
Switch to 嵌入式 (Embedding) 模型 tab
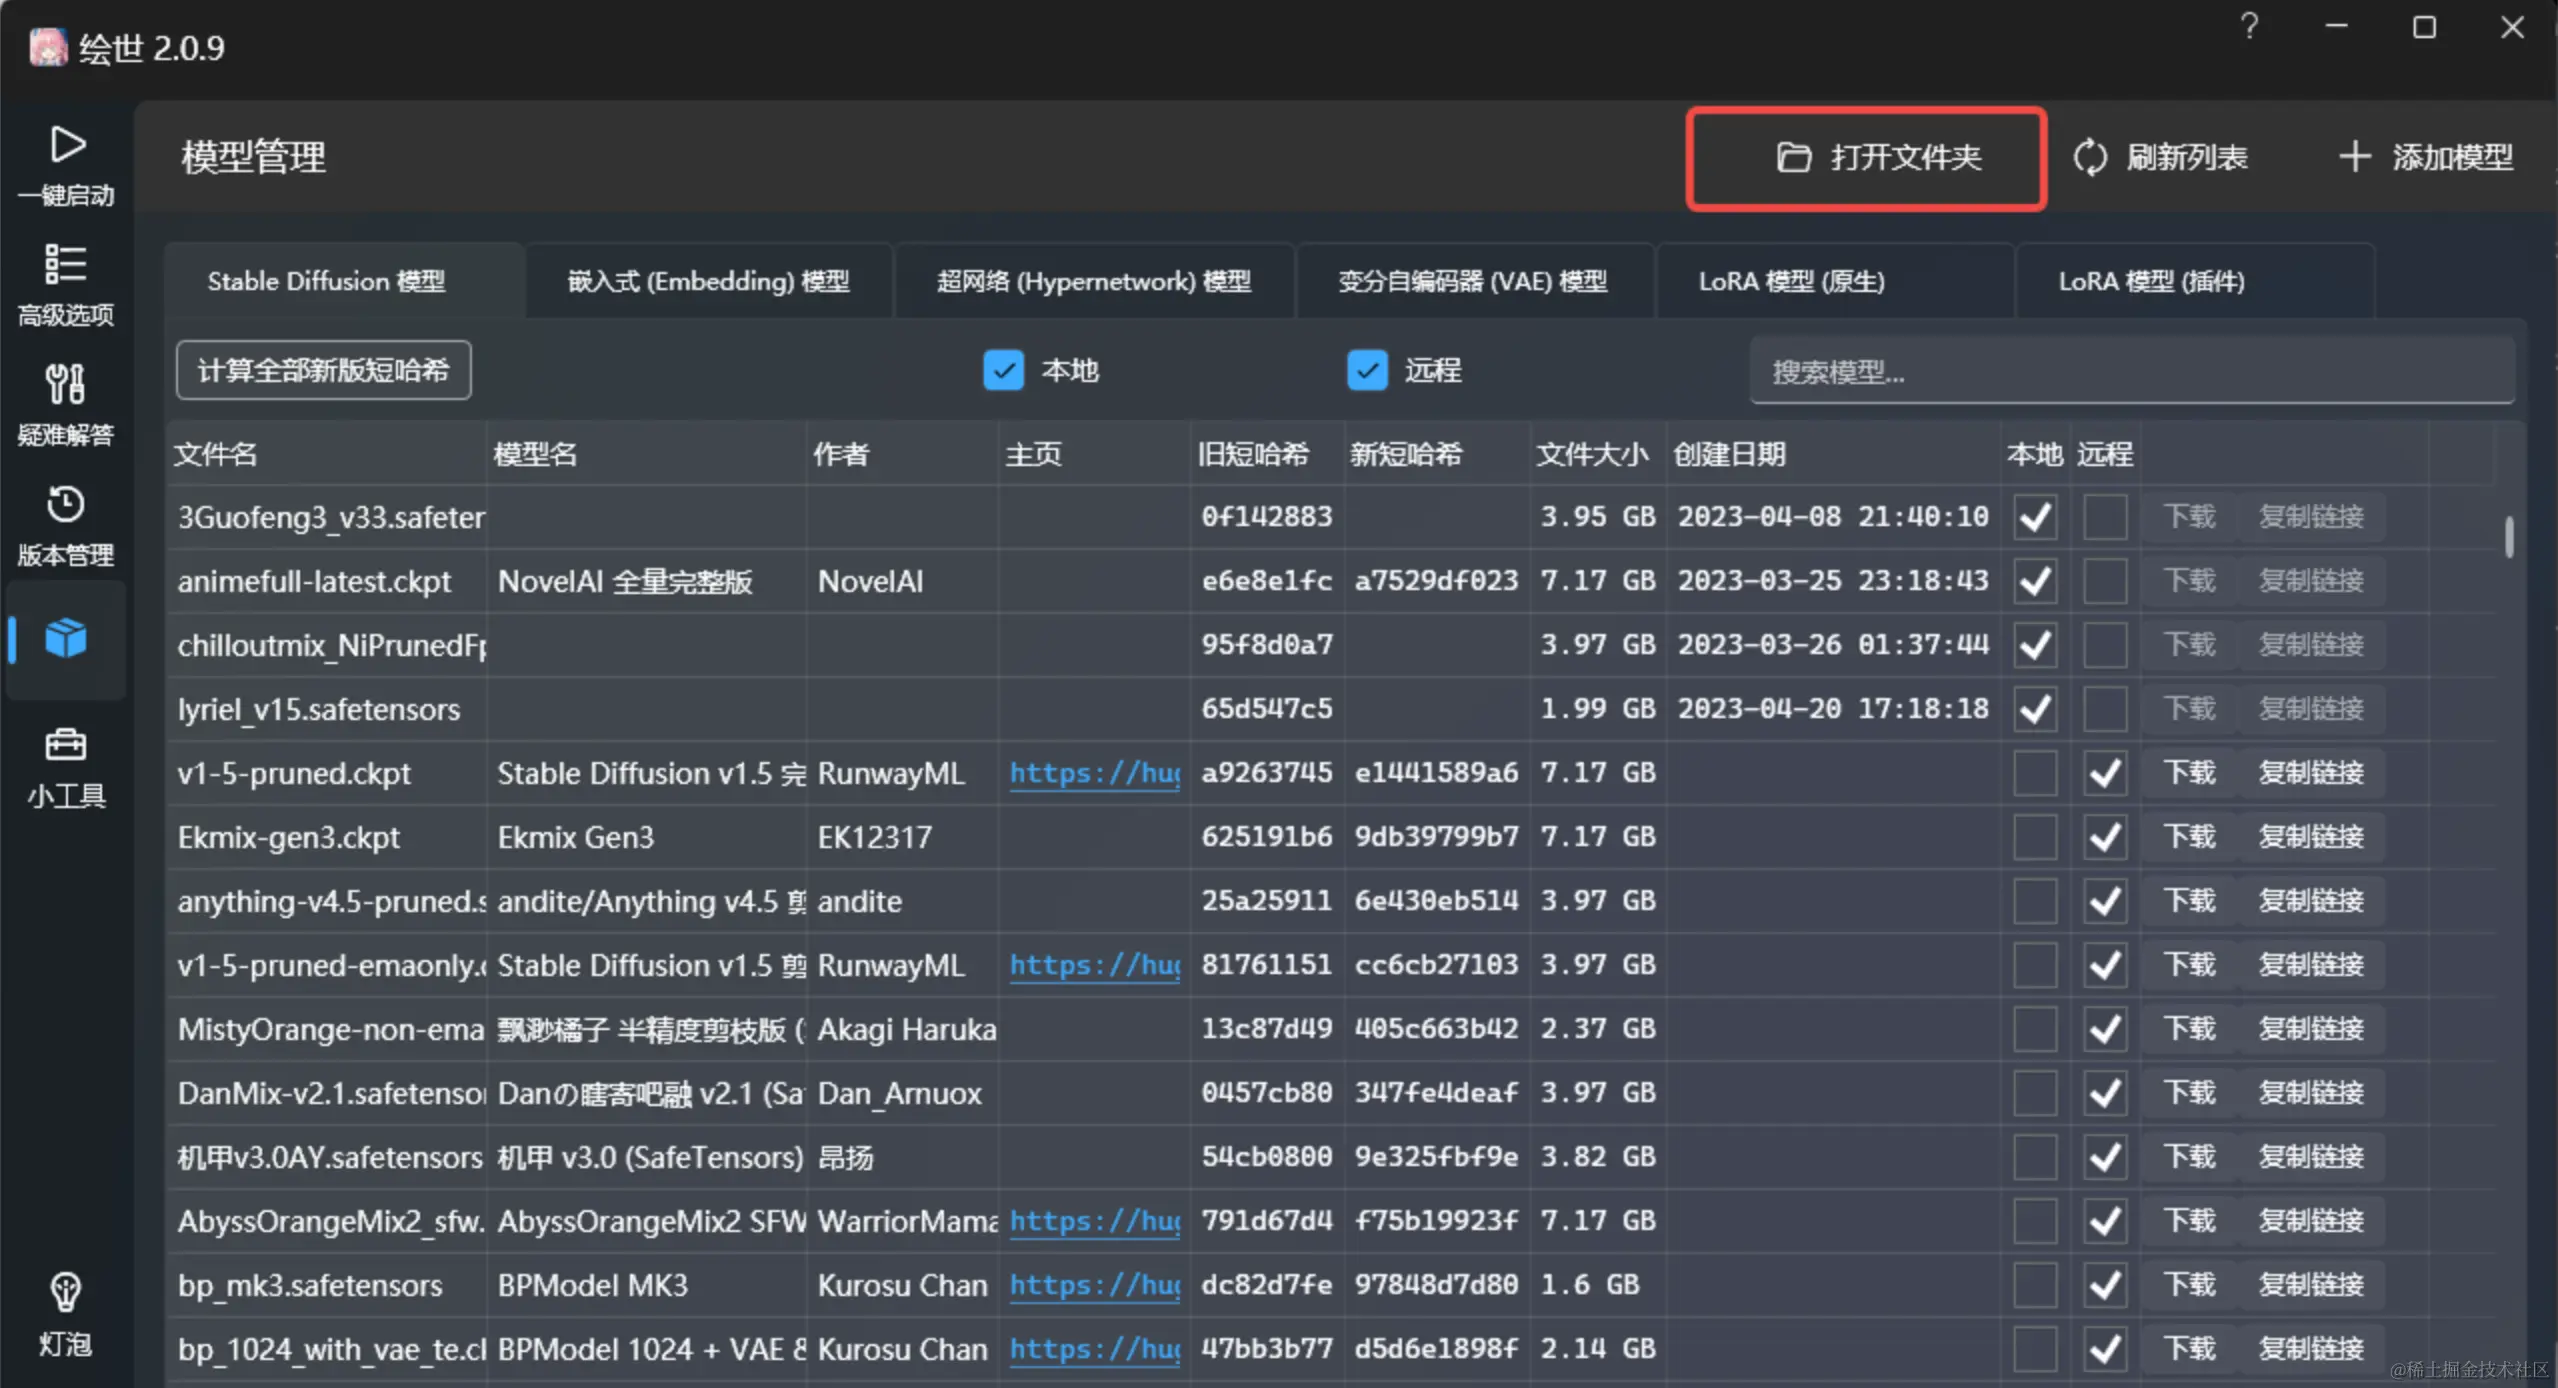pos(708,282)
